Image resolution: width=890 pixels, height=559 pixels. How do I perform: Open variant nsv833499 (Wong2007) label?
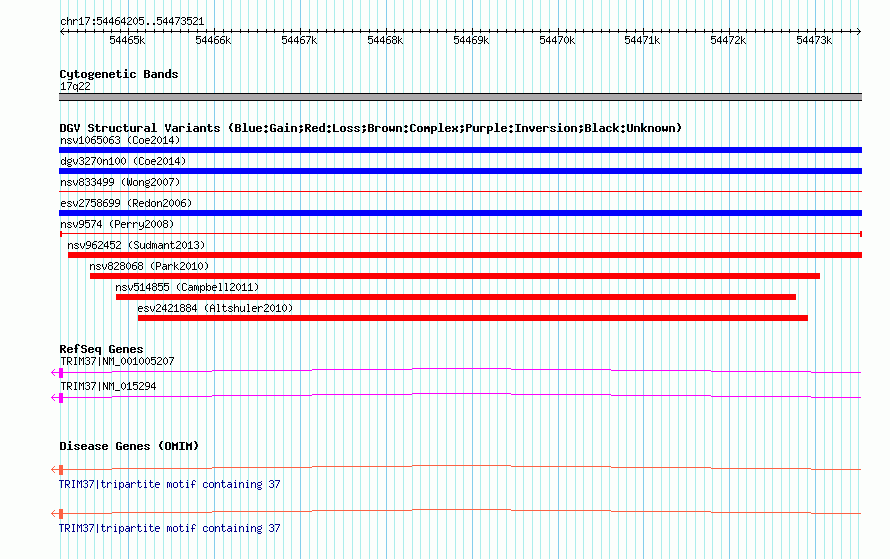coord(120,182)
